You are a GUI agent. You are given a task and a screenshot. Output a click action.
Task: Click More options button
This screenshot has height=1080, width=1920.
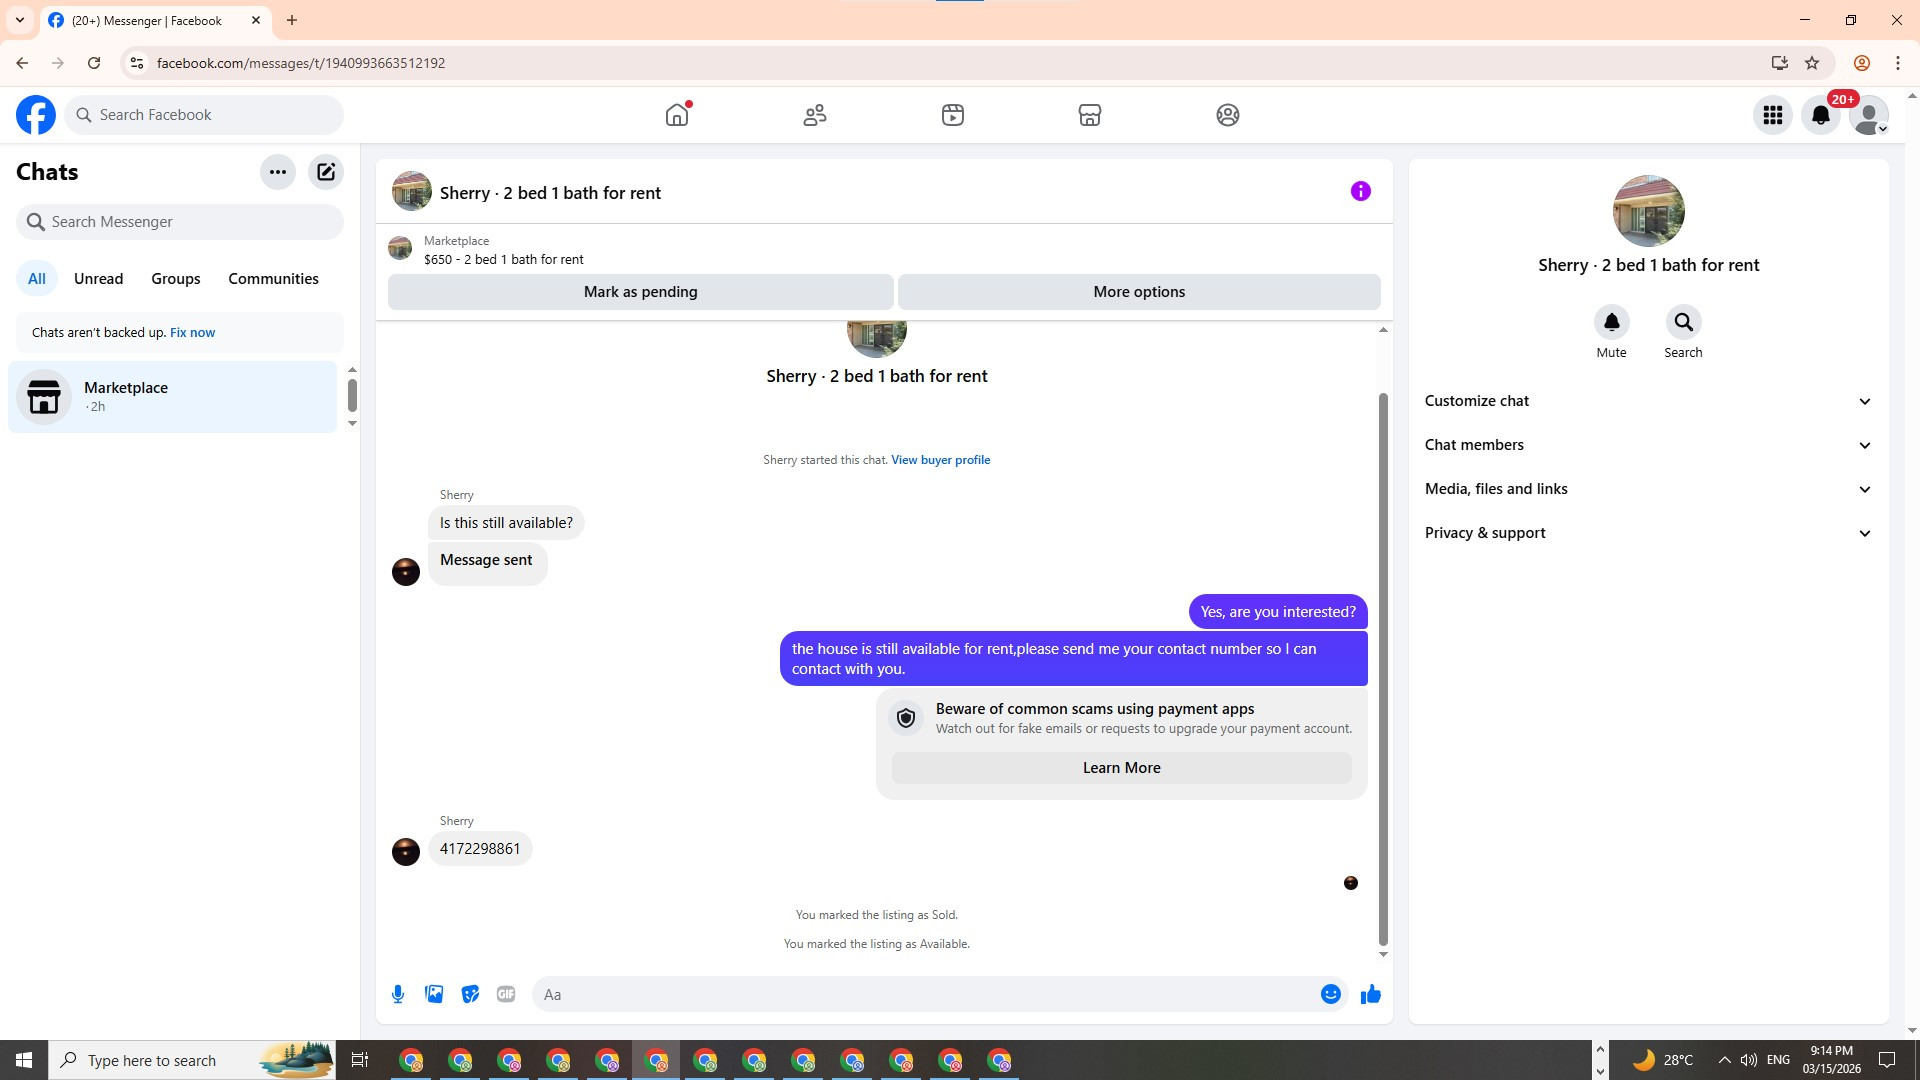pos(1139,292)
